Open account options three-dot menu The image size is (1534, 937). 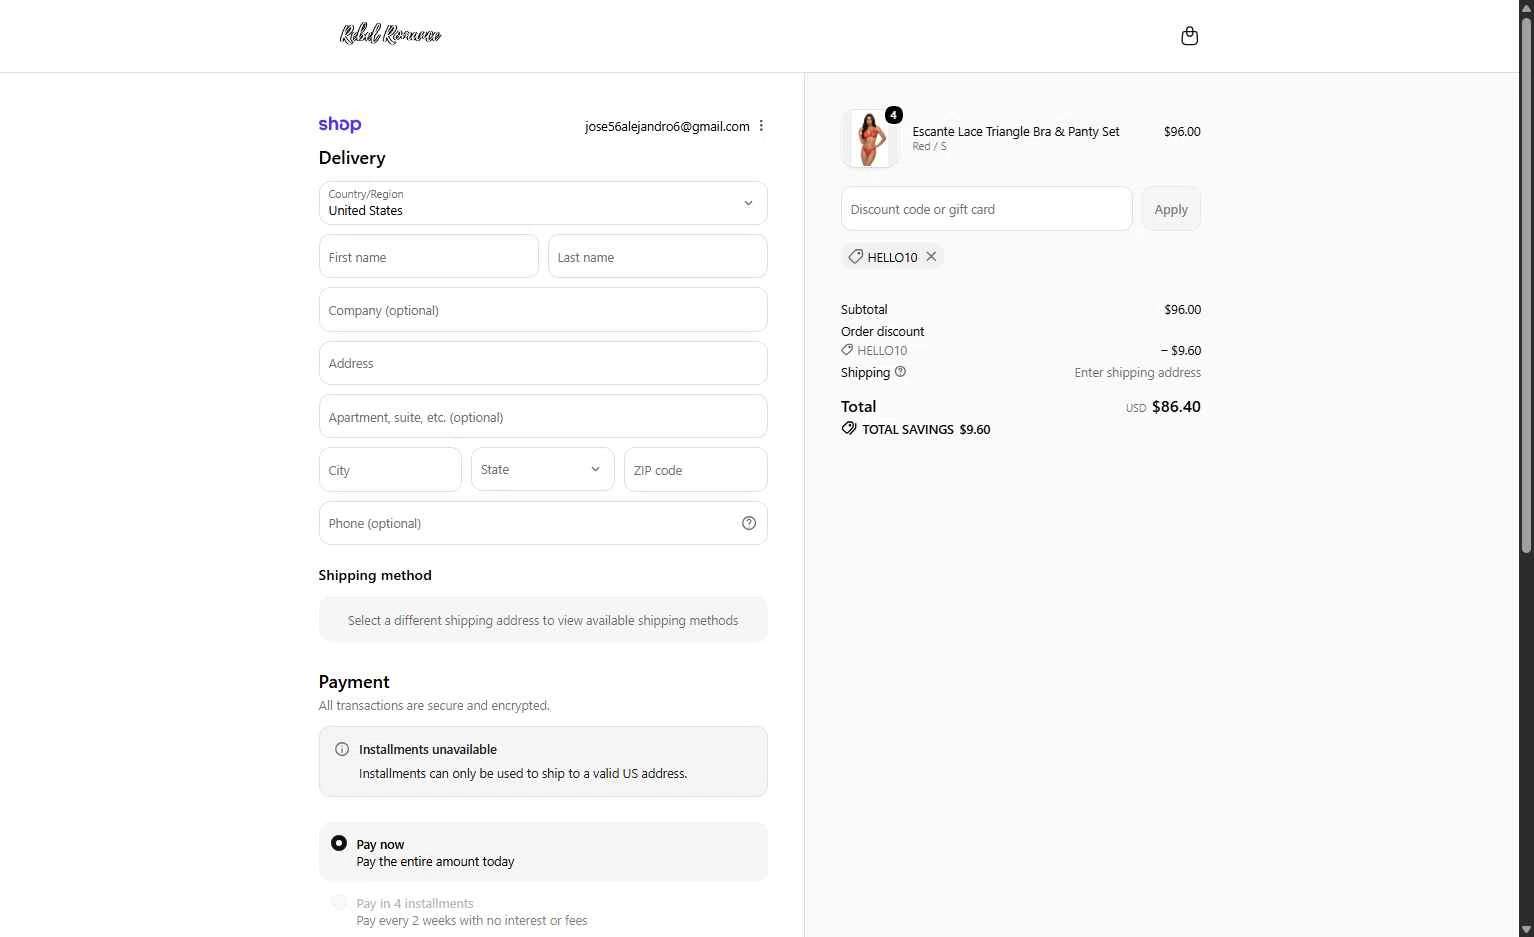[761, 126]
